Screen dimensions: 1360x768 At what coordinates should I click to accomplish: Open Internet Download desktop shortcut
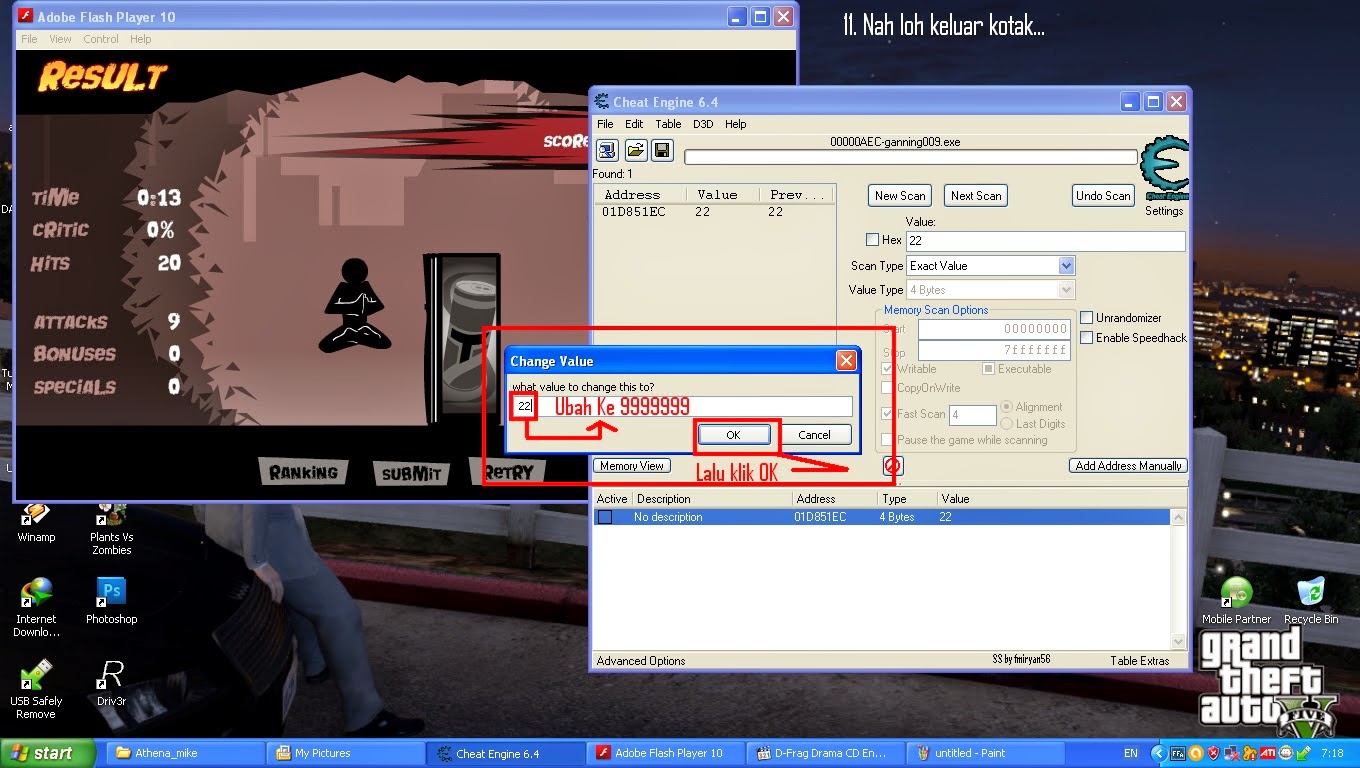[x=36, y=593]
